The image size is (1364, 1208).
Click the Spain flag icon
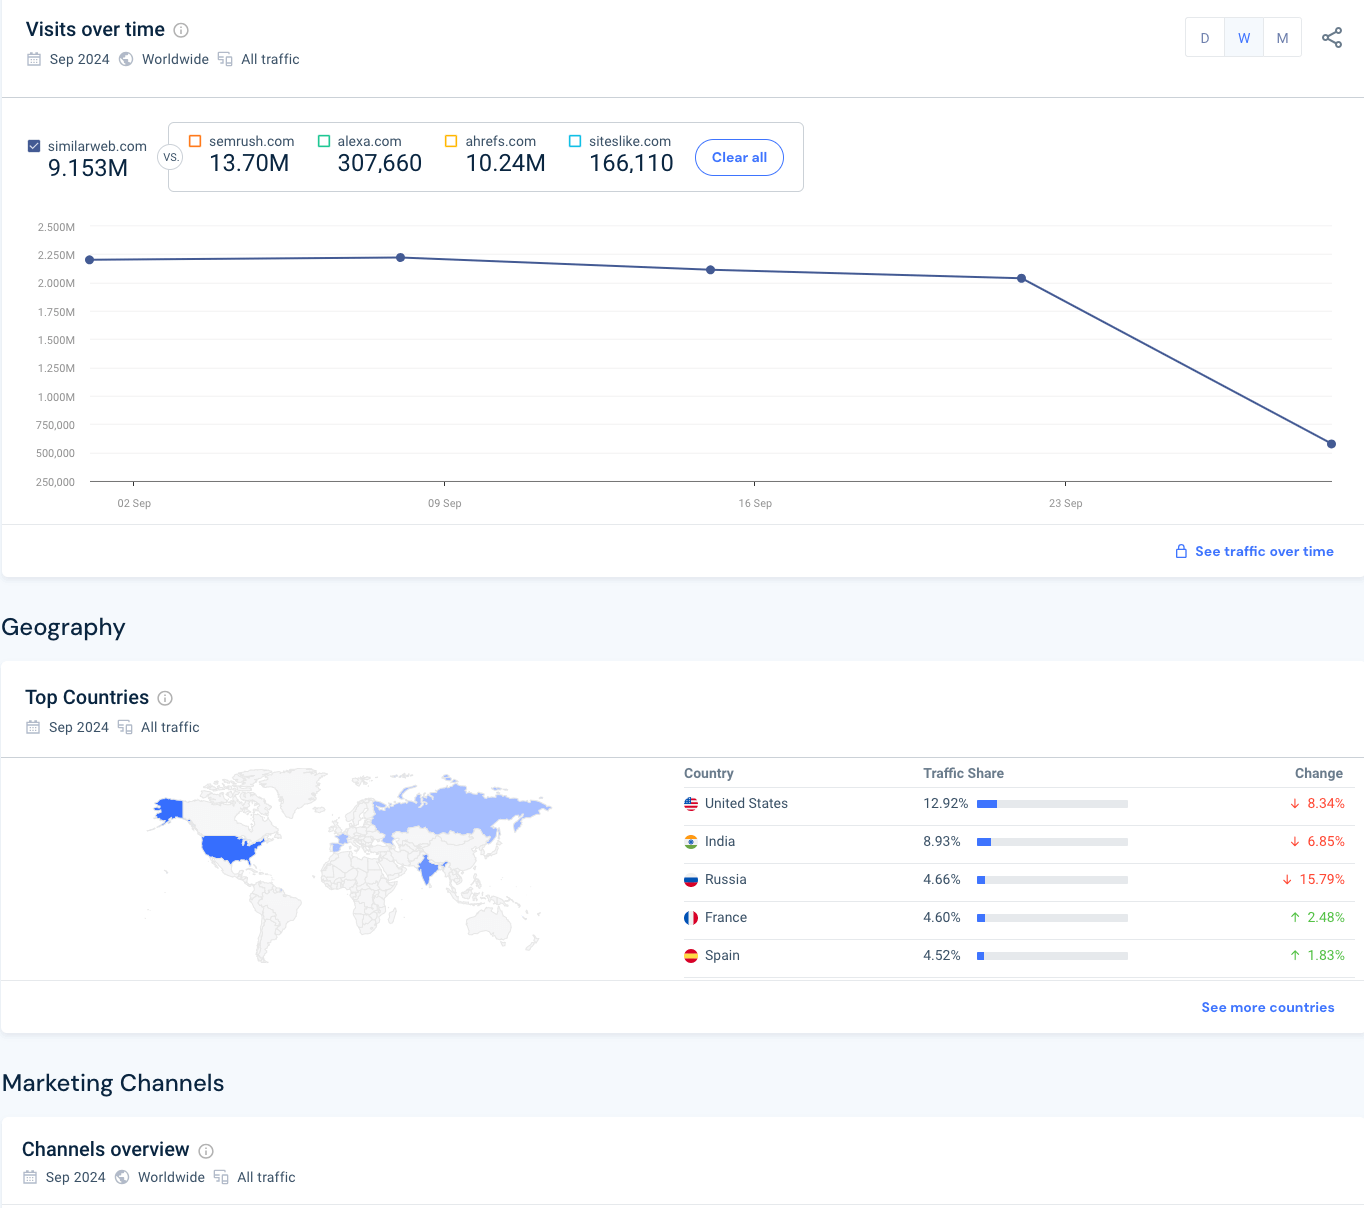(x=691, y=956)
